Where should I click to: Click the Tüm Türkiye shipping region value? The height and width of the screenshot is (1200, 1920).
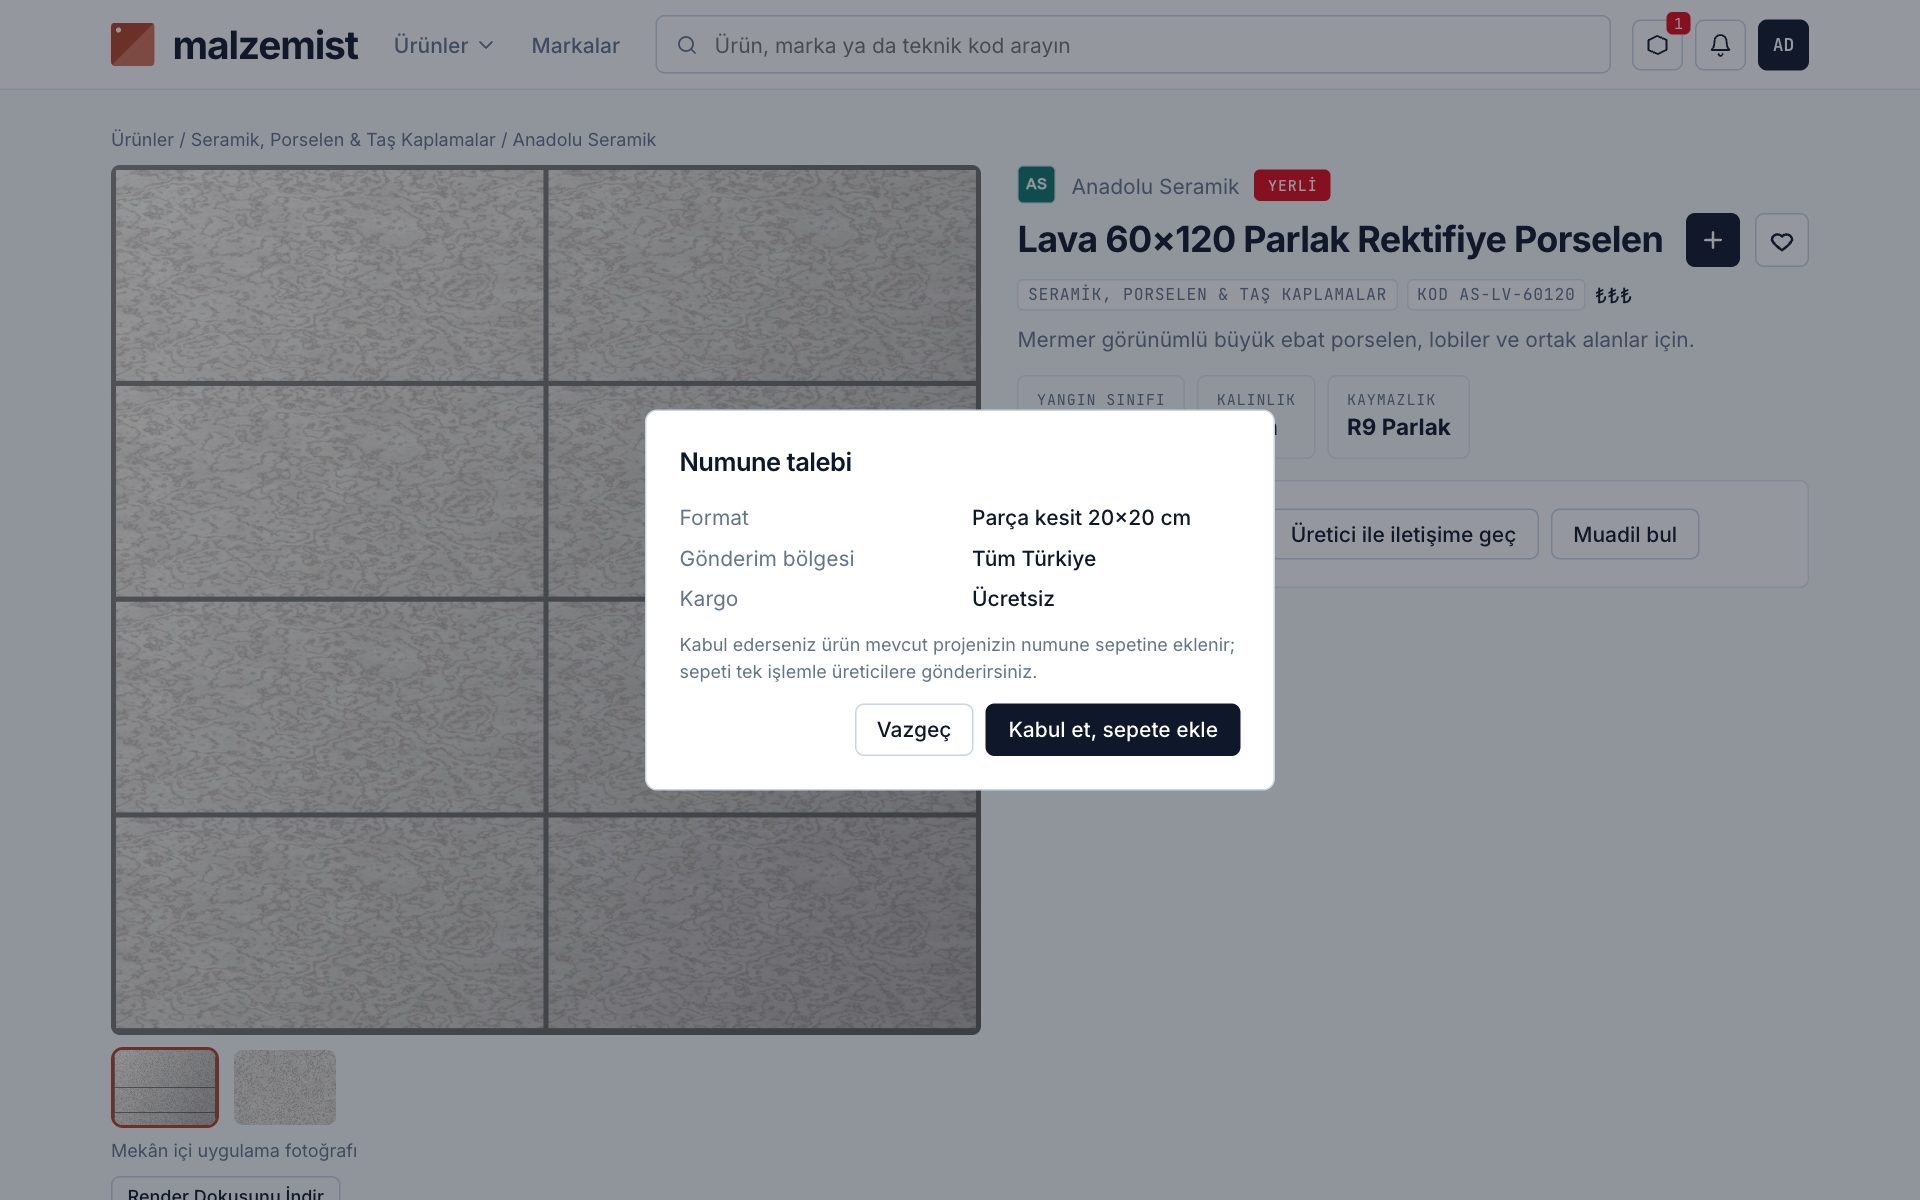(x=1034, y=559)
